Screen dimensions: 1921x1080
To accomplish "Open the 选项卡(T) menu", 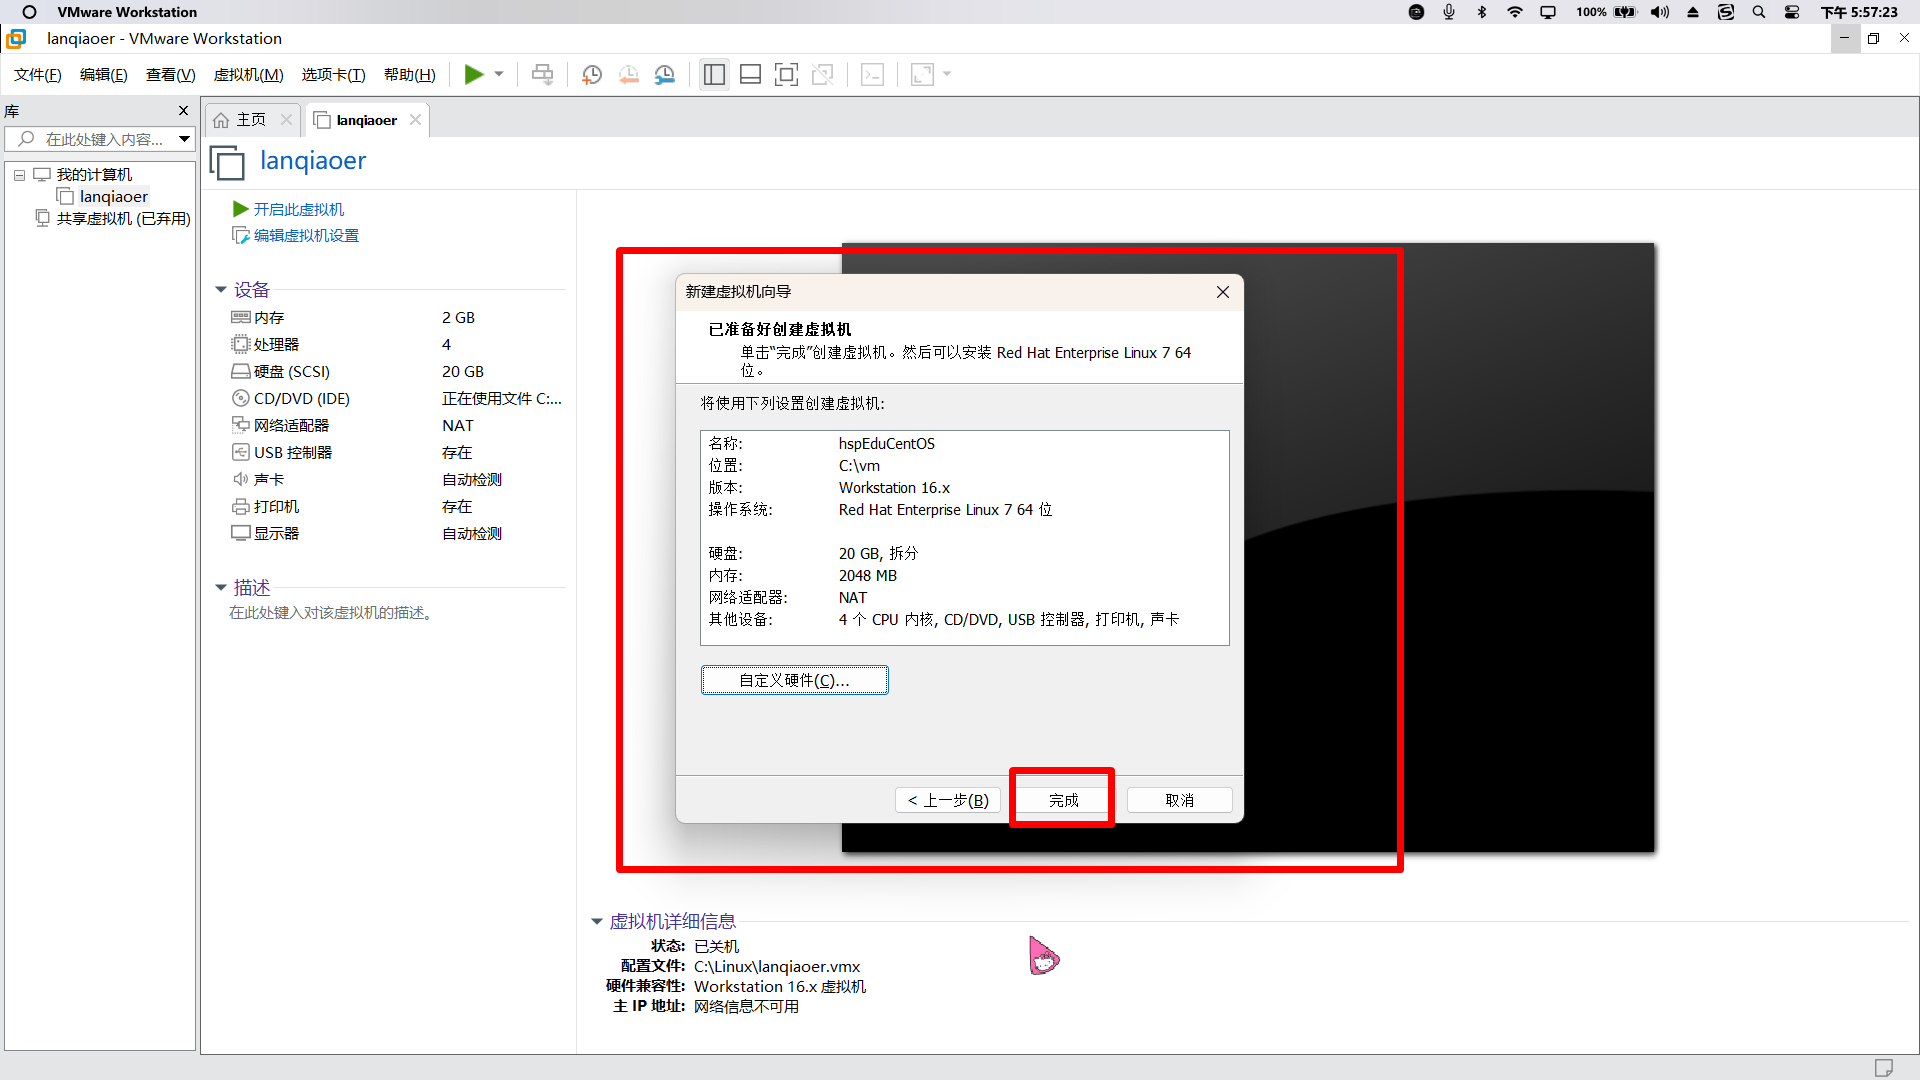I will (334, 75).
